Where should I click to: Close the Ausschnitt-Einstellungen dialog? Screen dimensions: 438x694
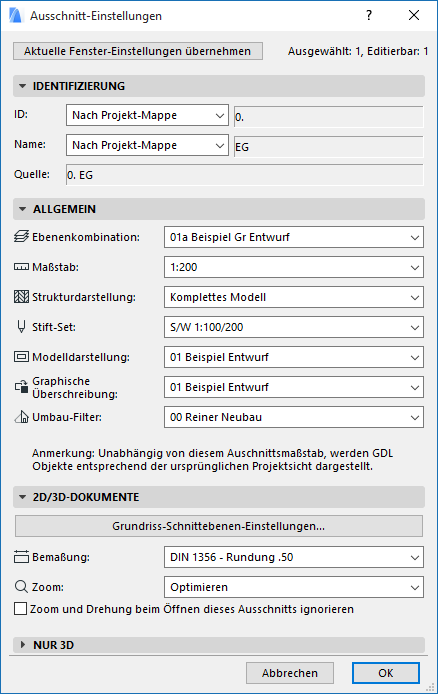tap(414, 15)
